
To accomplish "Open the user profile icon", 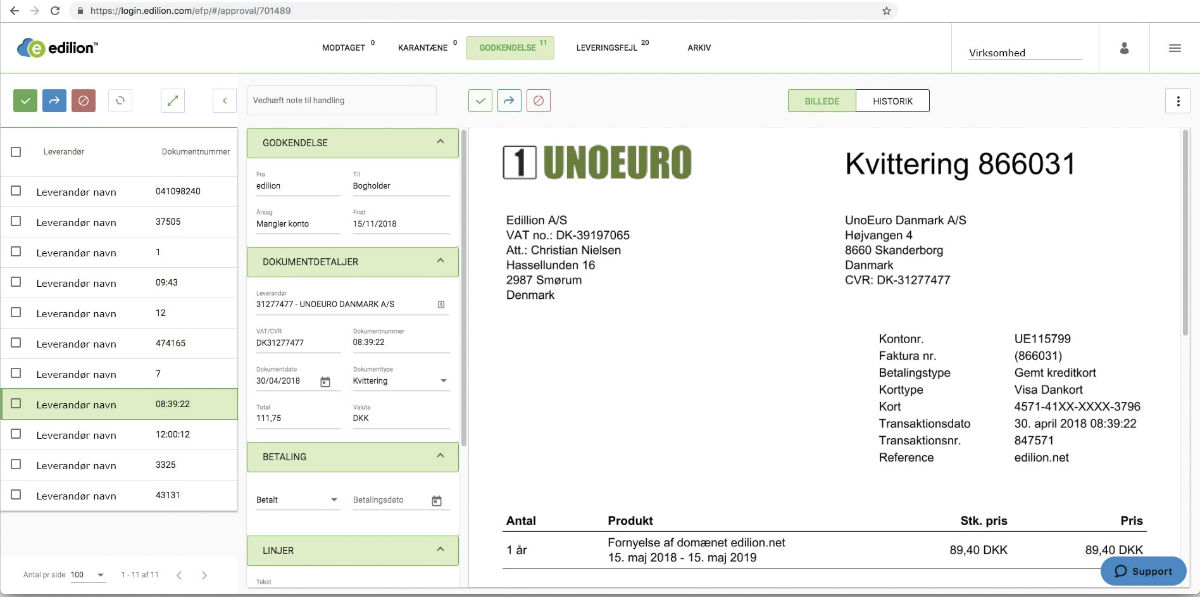I will tap(1125, 49).
